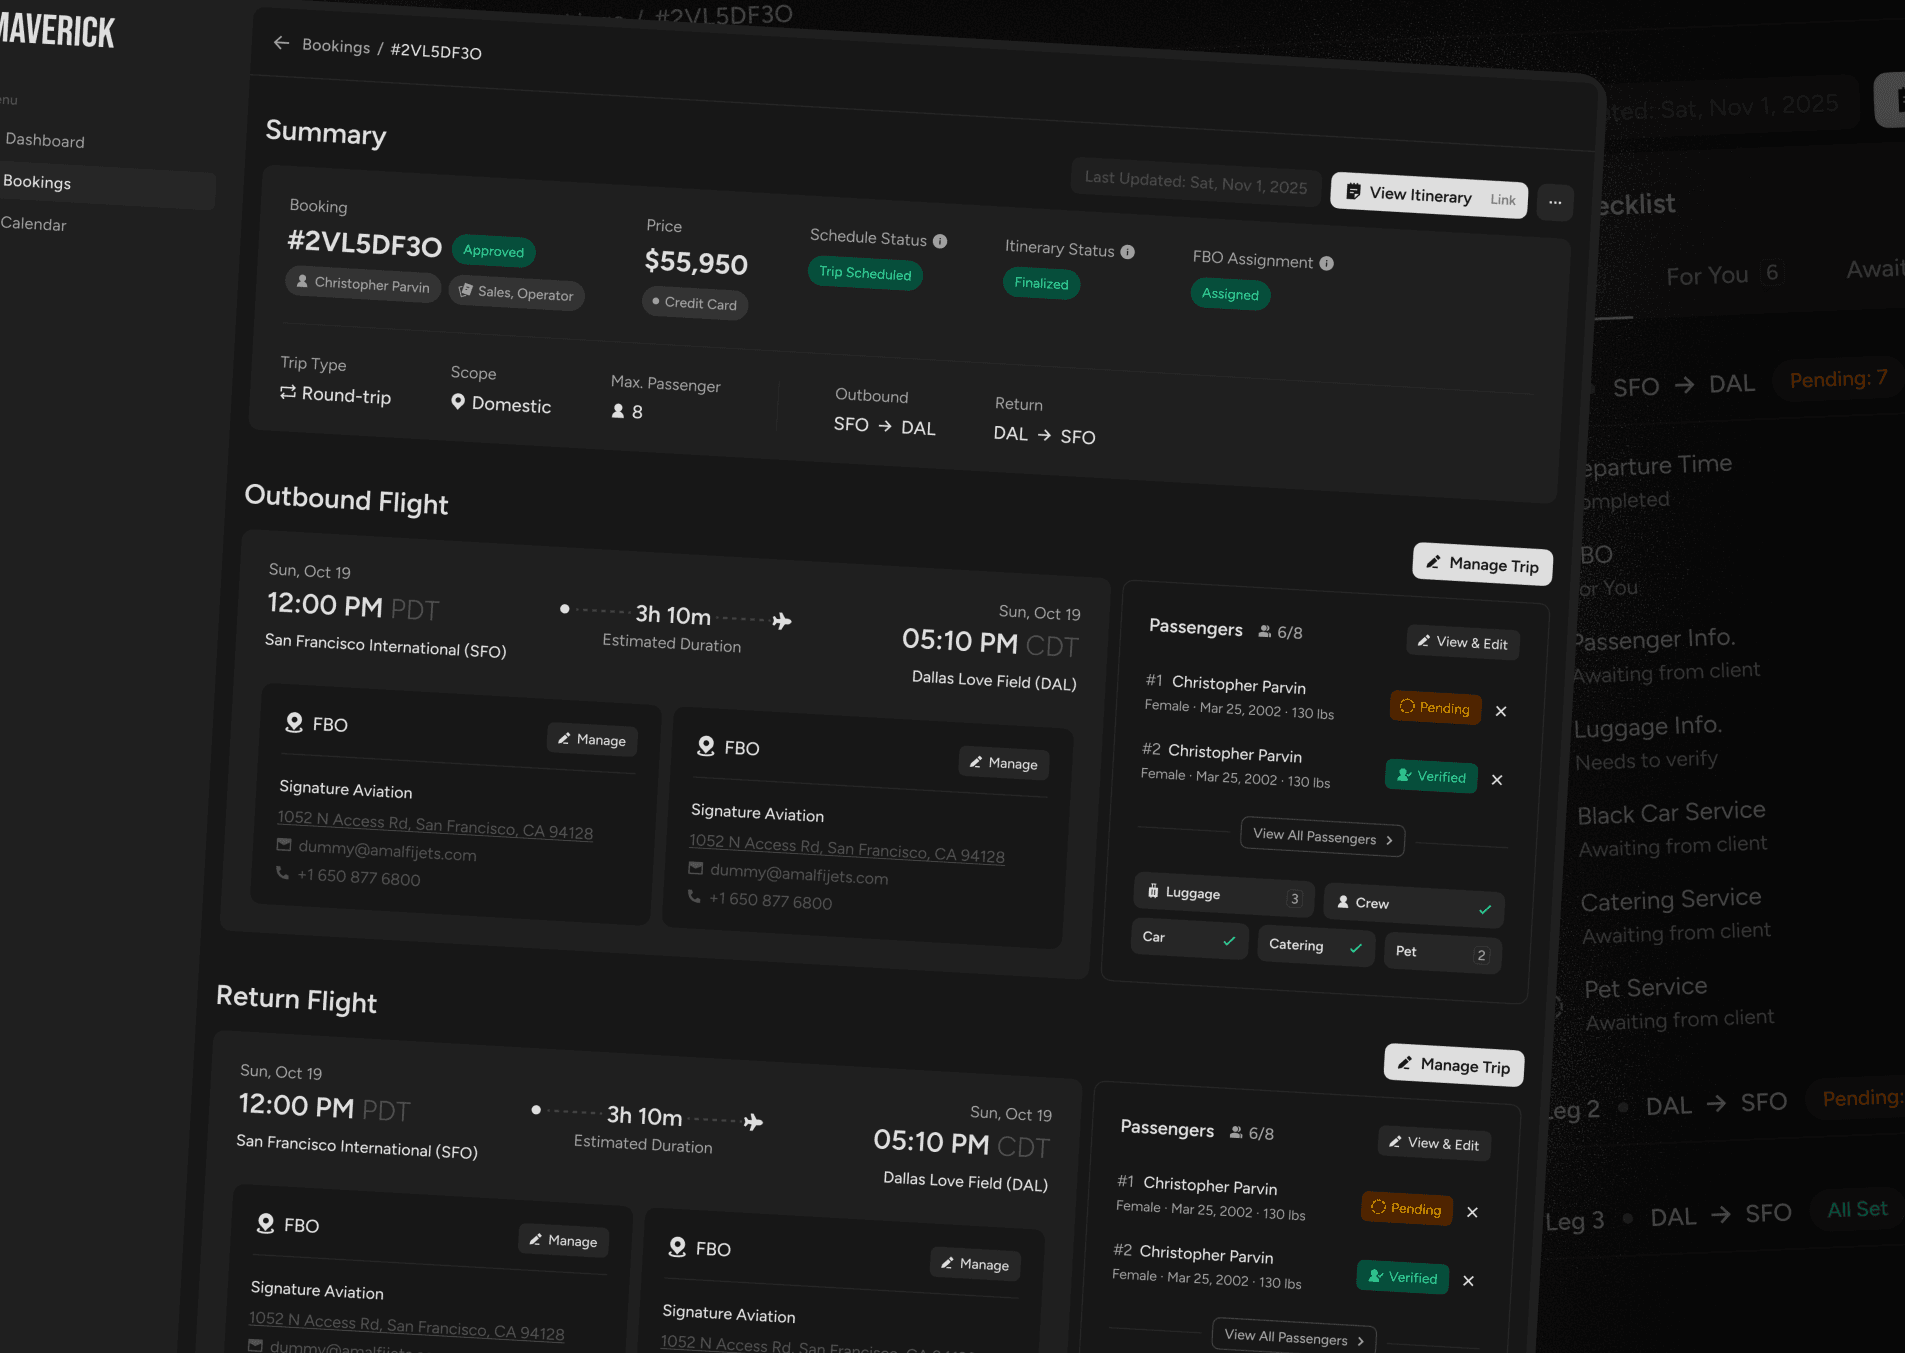Click the phone icon in outbound departure FBO
The image size is (1905, 1353).
tap(282, 873)
